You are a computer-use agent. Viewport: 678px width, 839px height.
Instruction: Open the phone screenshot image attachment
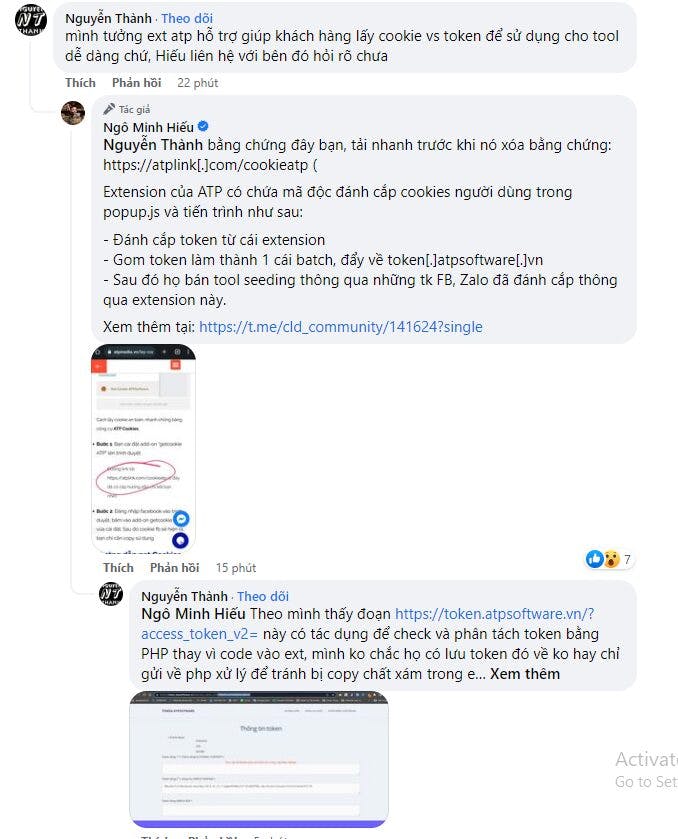tap(143, 448)
